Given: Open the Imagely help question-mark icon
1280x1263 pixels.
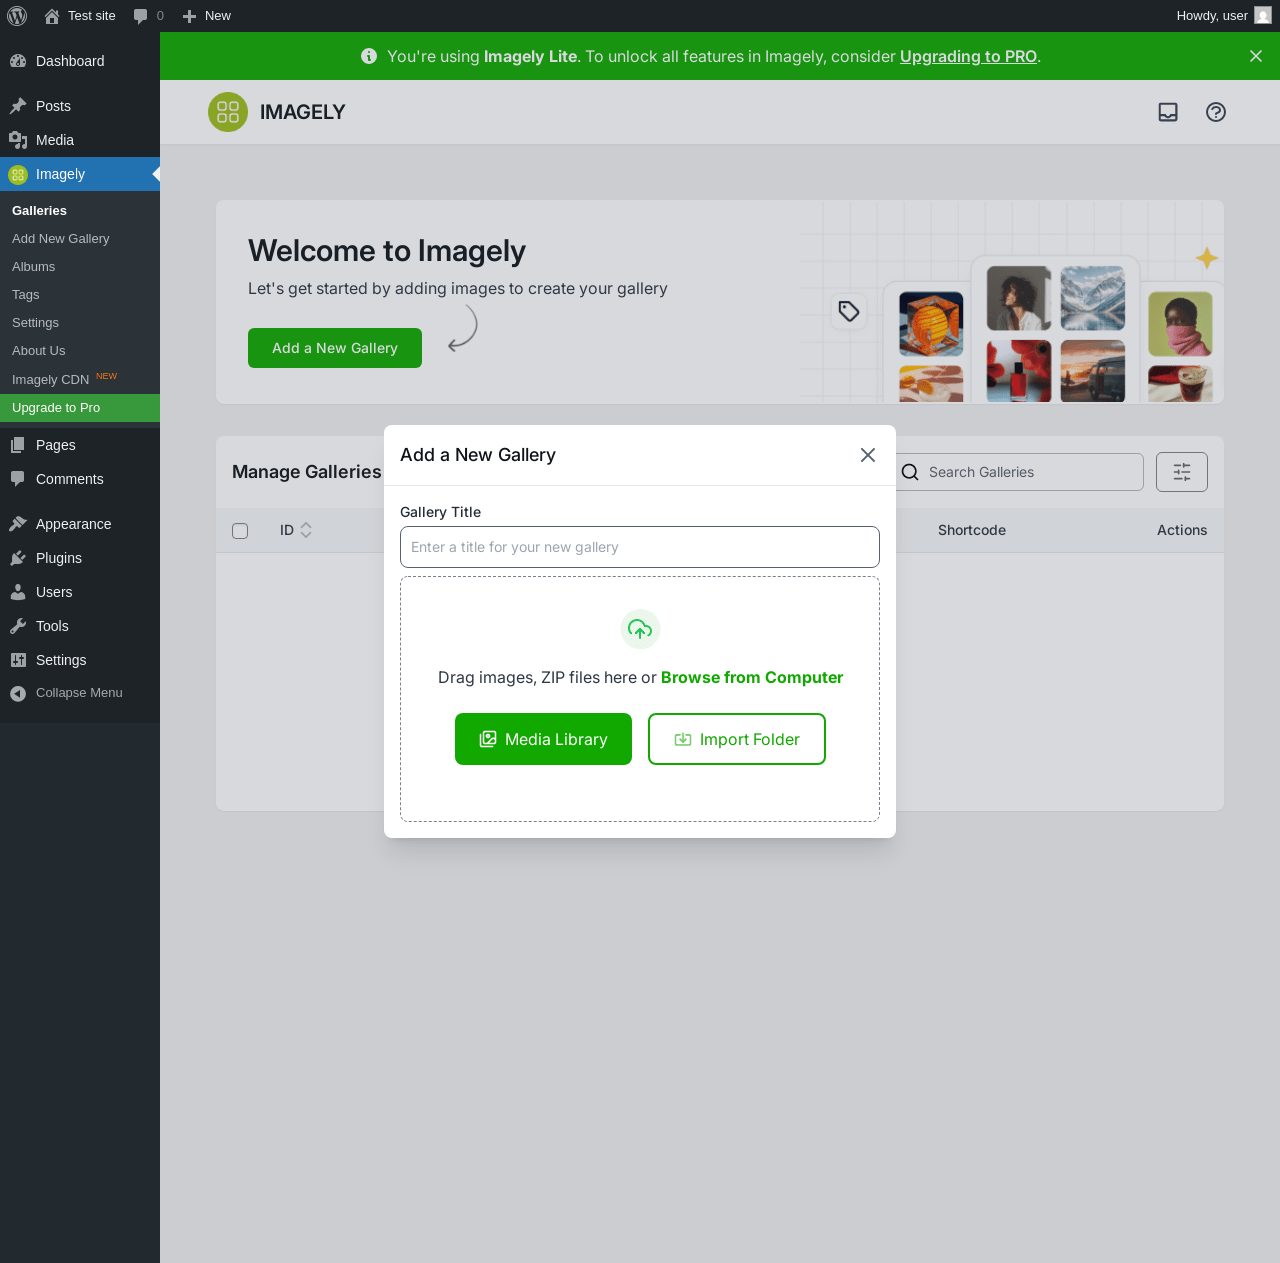Looking at the screenshot, I should (x=1216, y=112).
